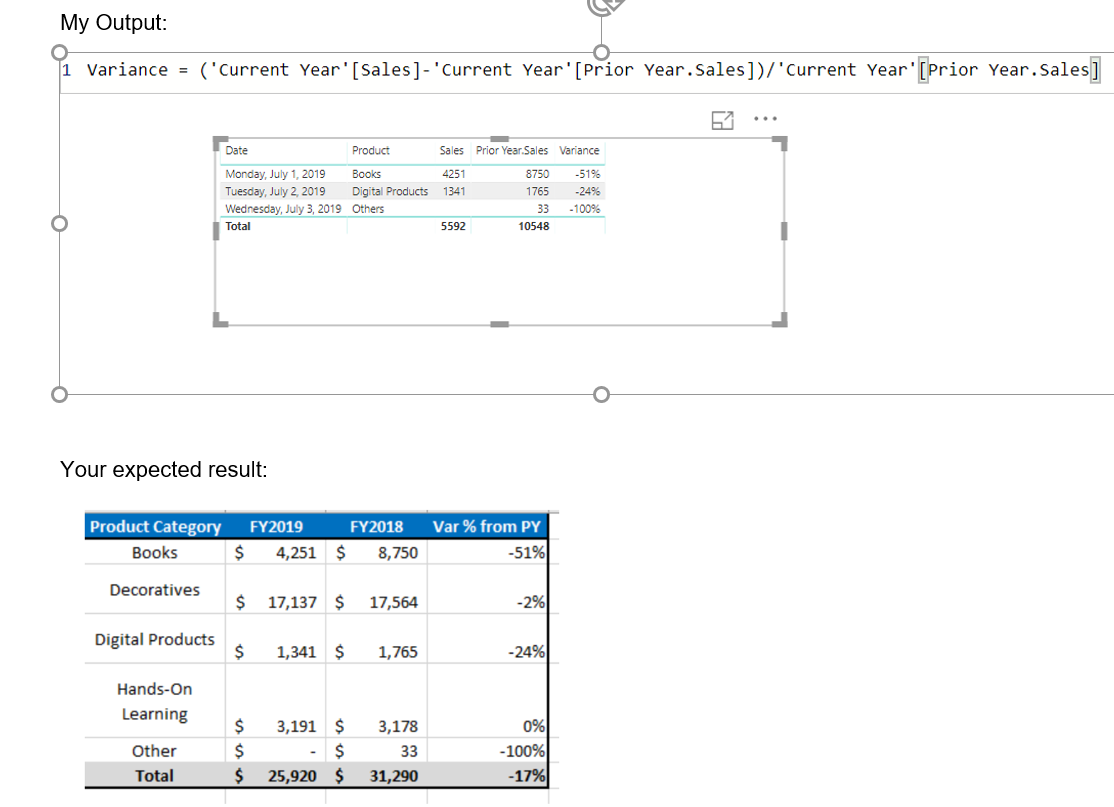Click the Others product cell
Image resolution: width=1114 pixels, height=807 pixels.
pos(368,209)
